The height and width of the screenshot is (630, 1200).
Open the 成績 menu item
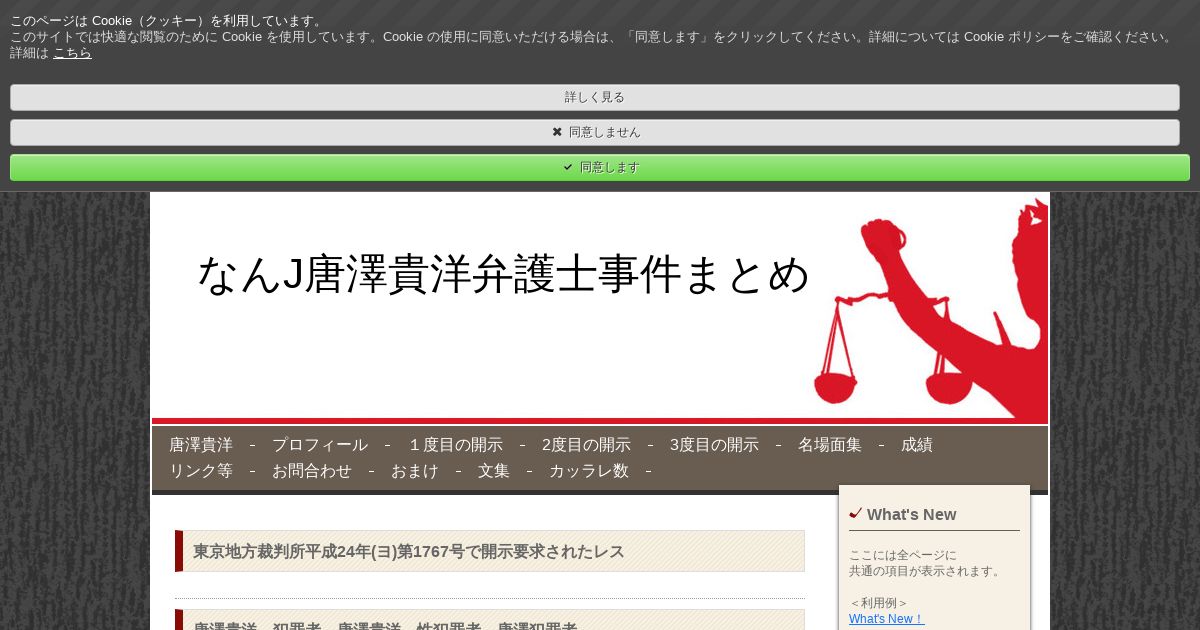point(917,445)
